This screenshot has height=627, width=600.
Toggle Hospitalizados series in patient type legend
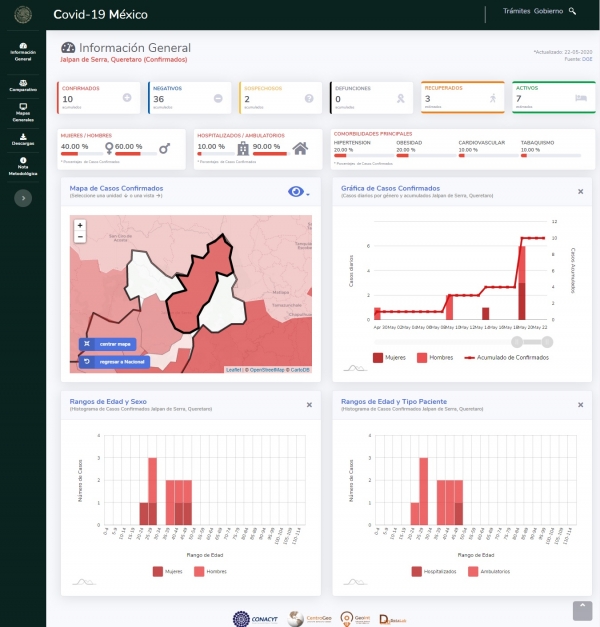tap(431, 572)
